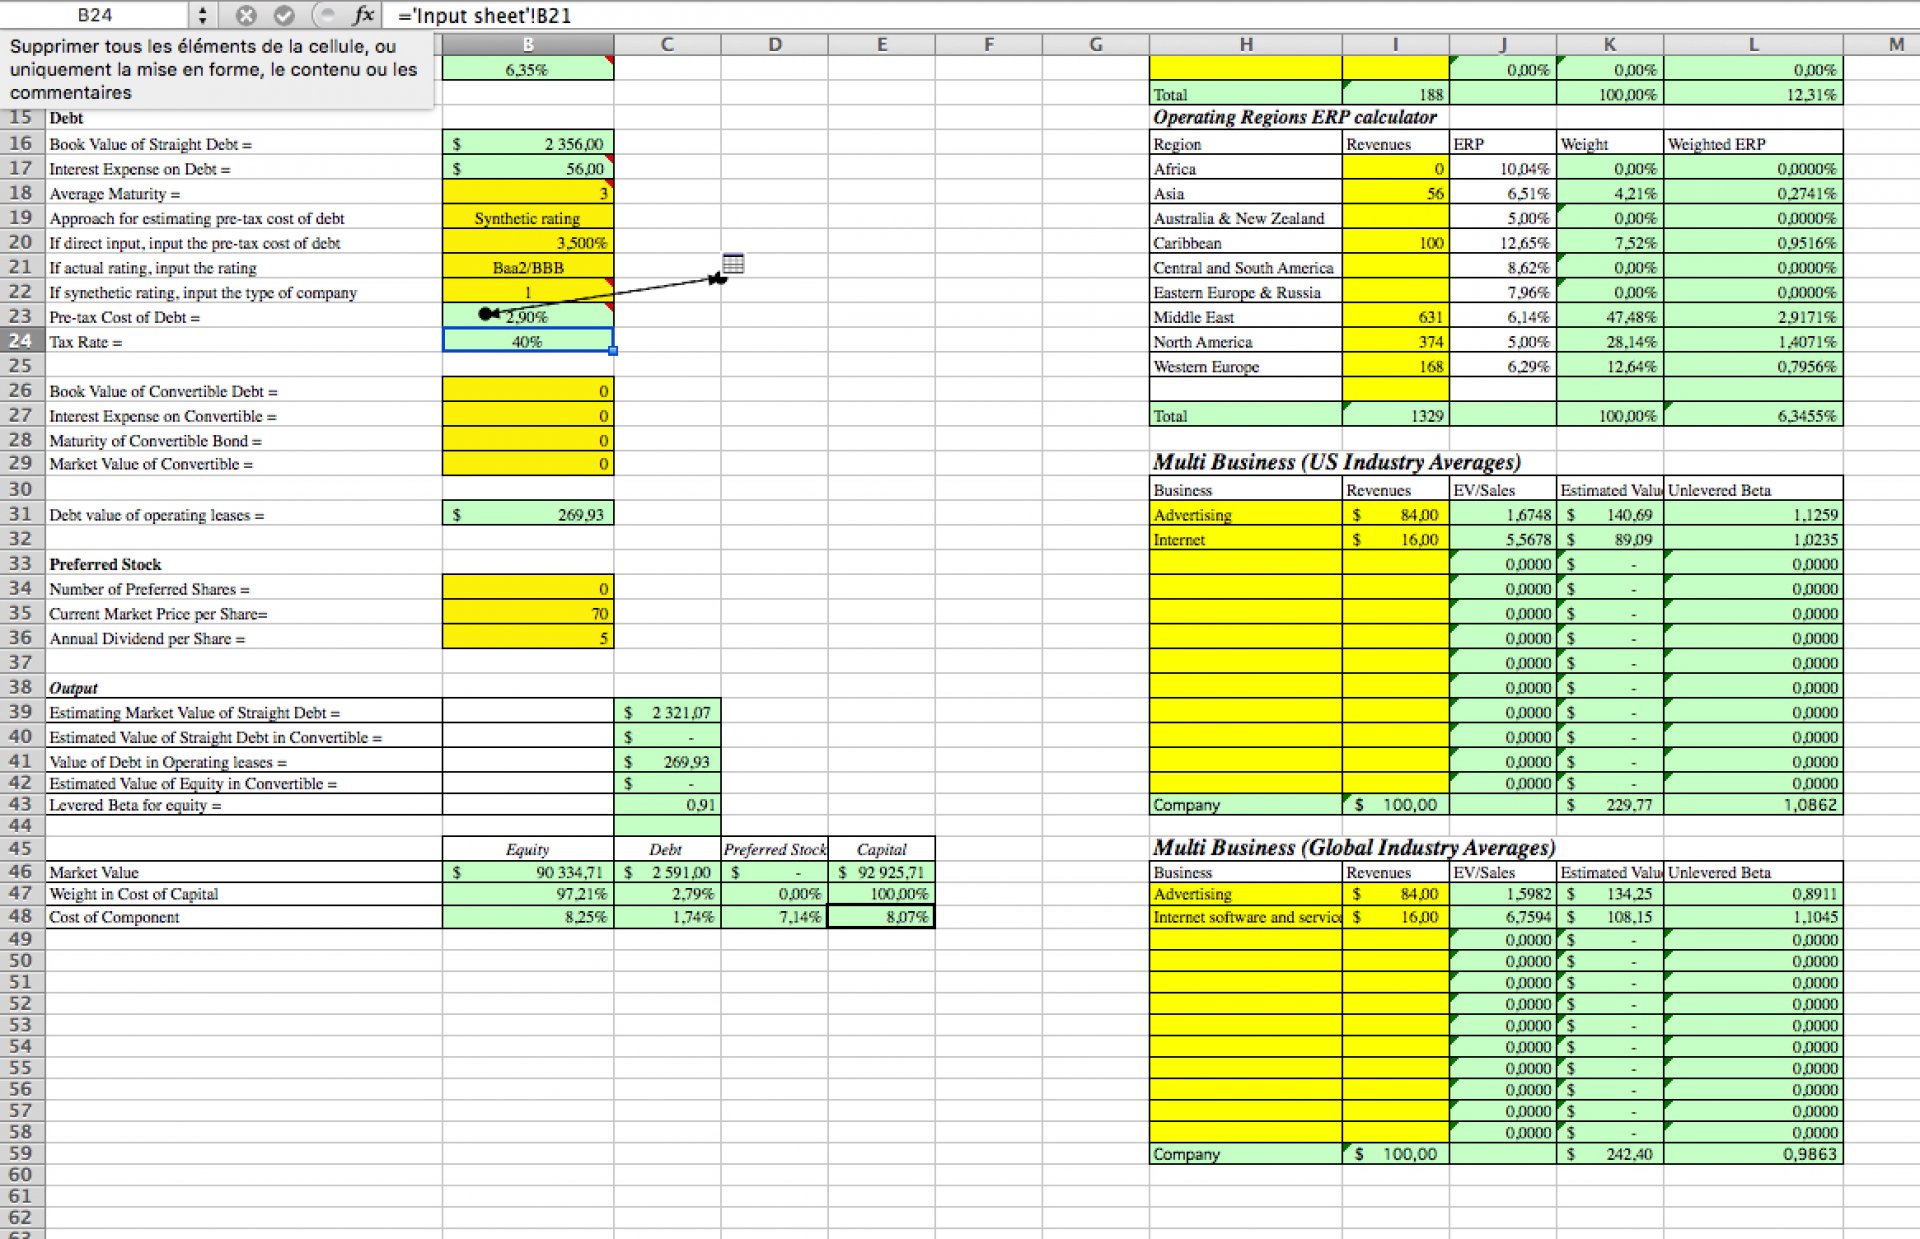1920x1239 pixels.
Task: Click the US company unlevered beta 1,0862
Action: pos(1753,804)
